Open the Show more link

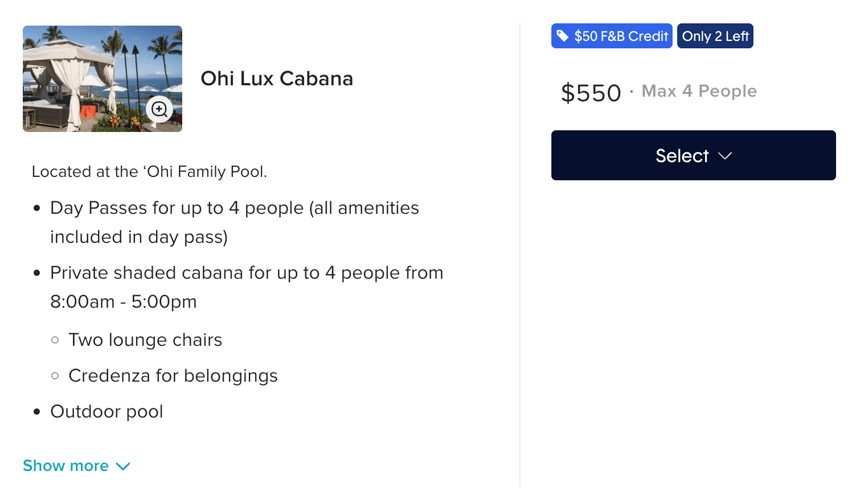pos(76,466)
